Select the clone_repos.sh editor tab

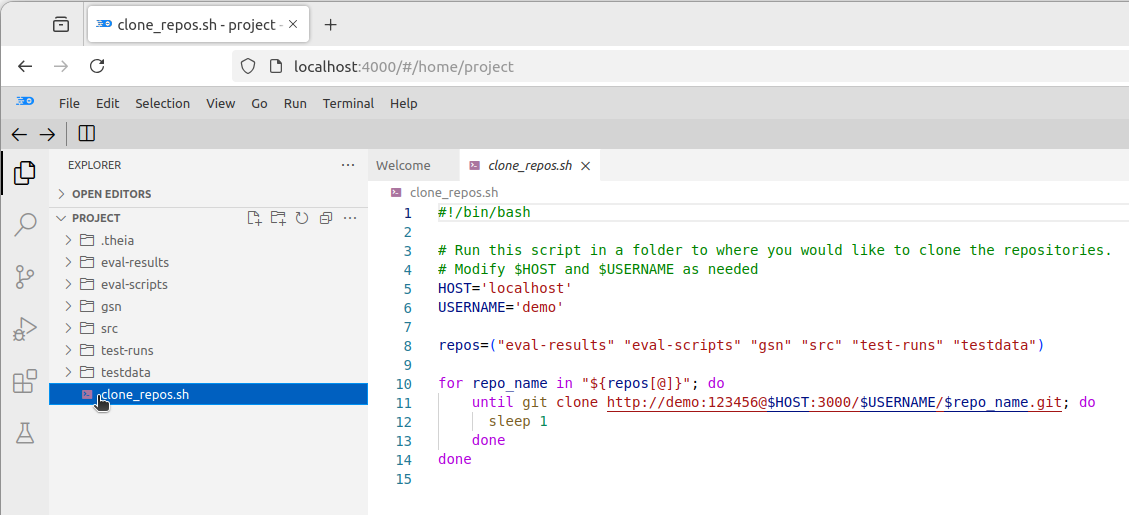[x=530, y=166]
